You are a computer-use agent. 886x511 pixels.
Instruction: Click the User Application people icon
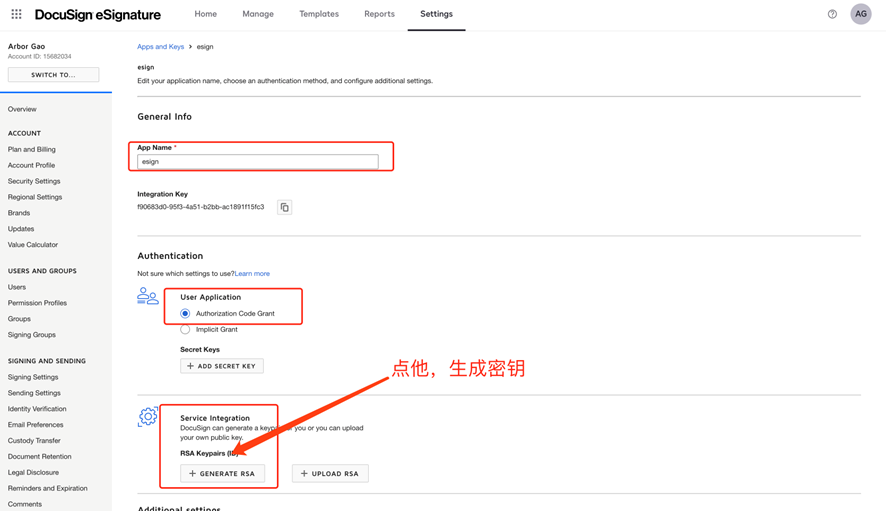[x=147, y=296]
